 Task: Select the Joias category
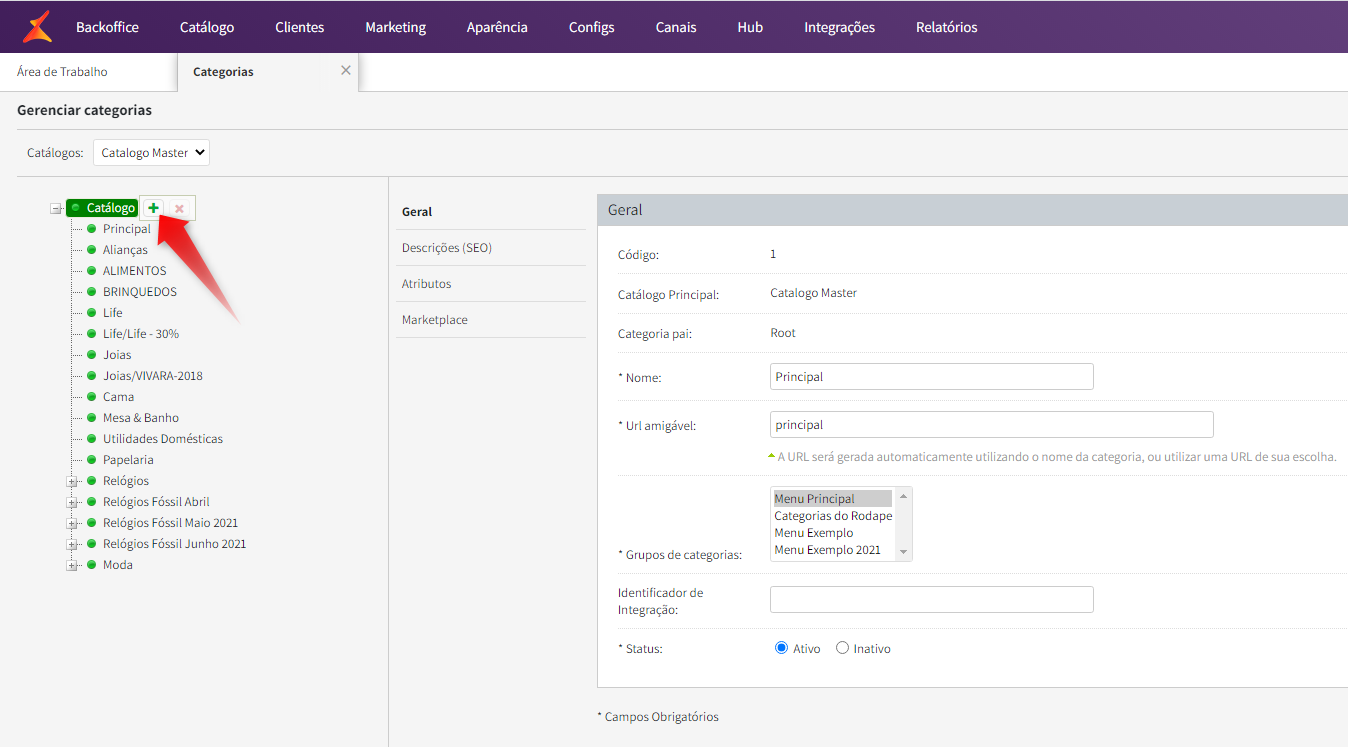(x=117, y=355)
